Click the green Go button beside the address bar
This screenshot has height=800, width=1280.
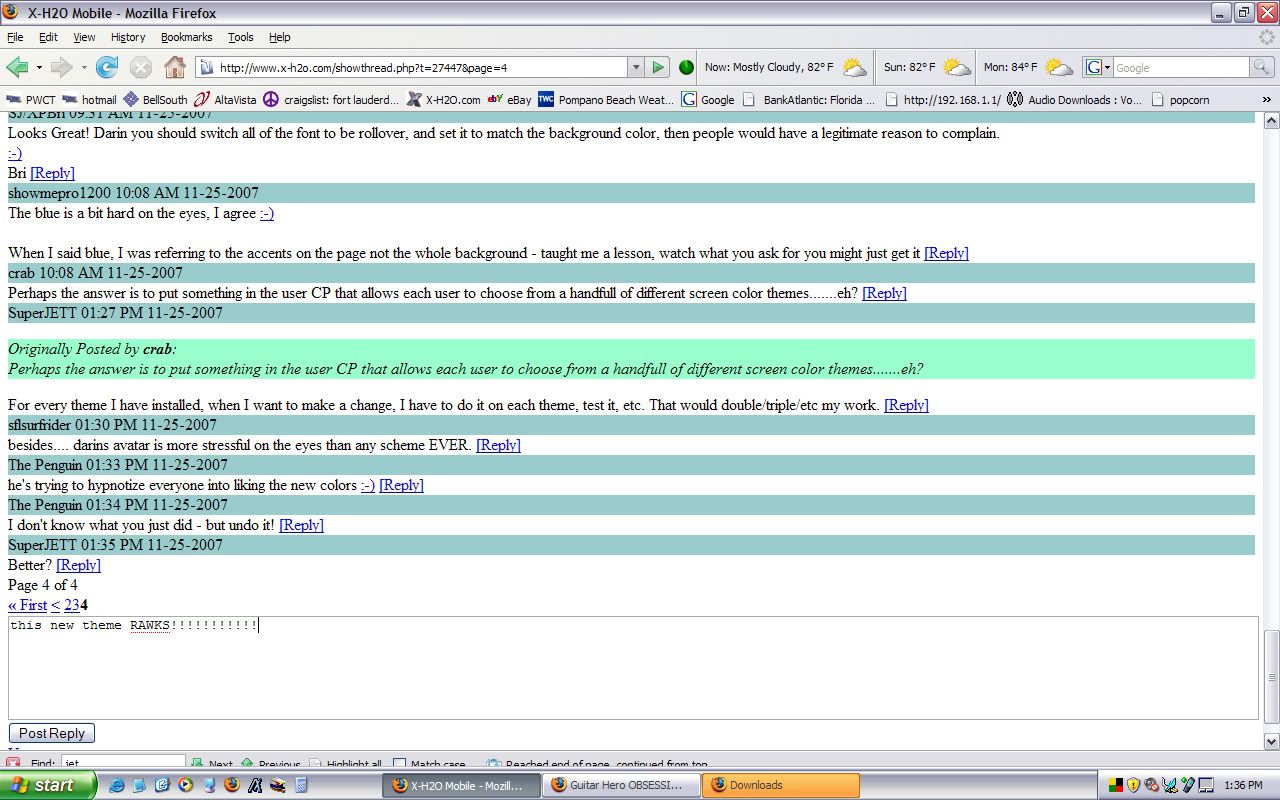coord(658,67)
